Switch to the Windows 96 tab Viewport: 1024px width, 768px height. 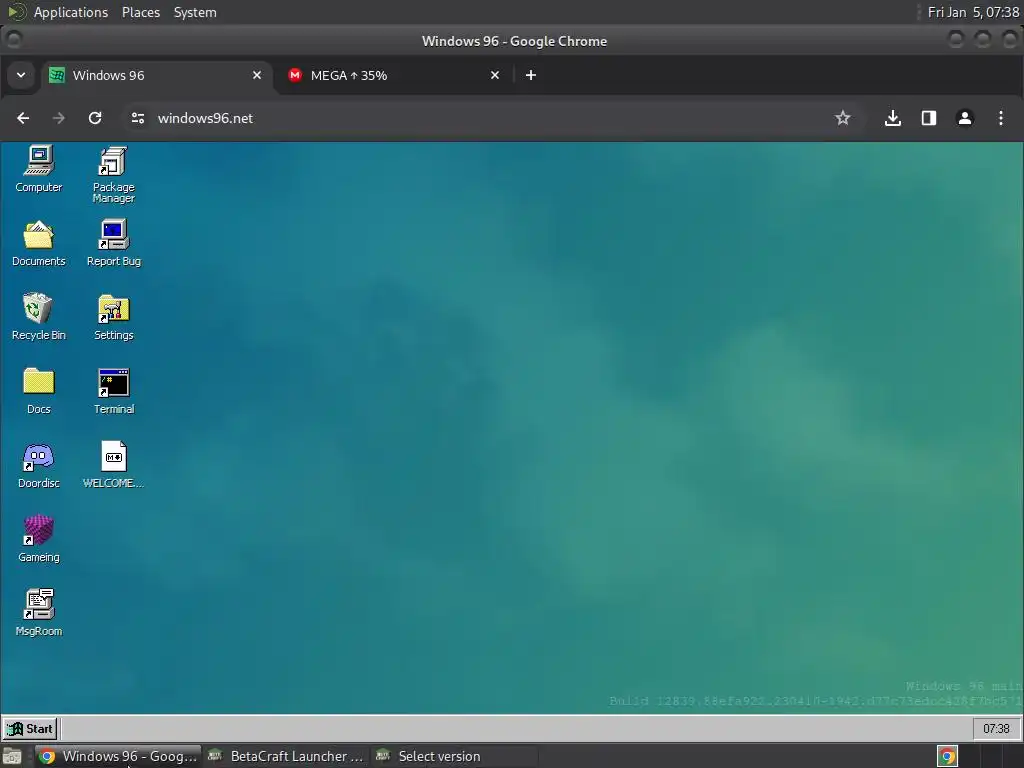tap(157, 75)
